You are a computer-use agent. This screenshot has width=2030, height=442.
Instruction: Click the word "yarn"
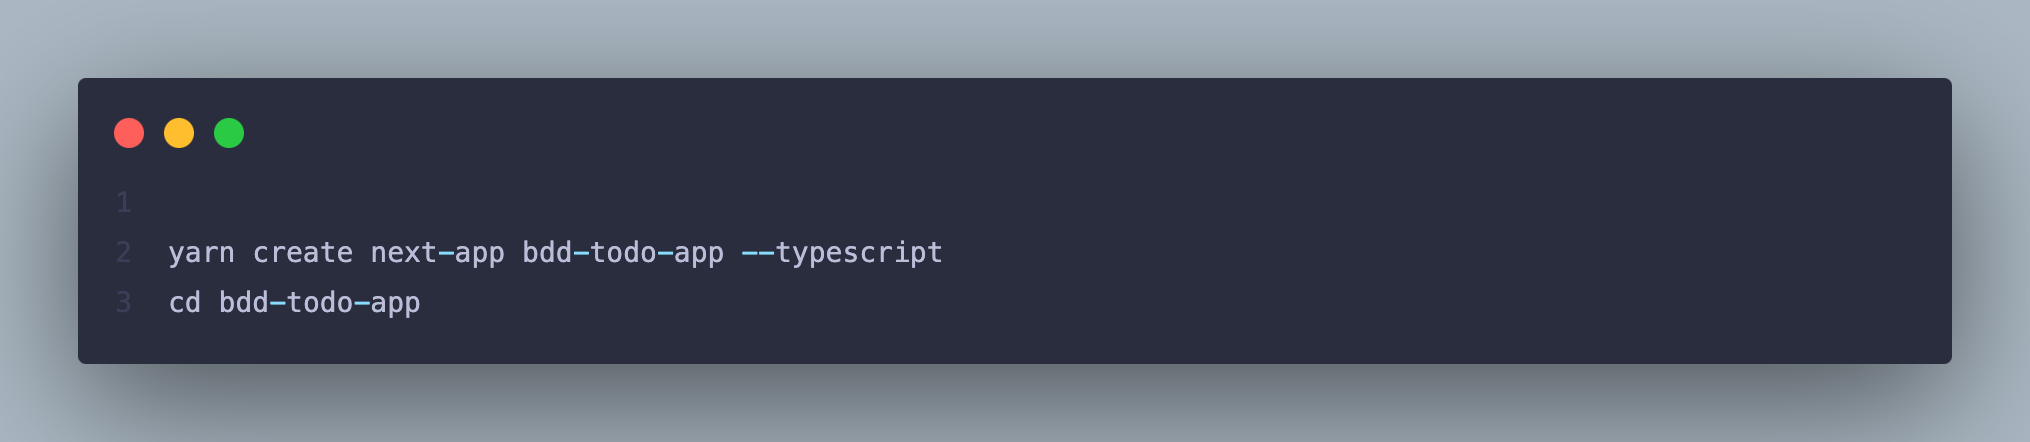point(201,253)
